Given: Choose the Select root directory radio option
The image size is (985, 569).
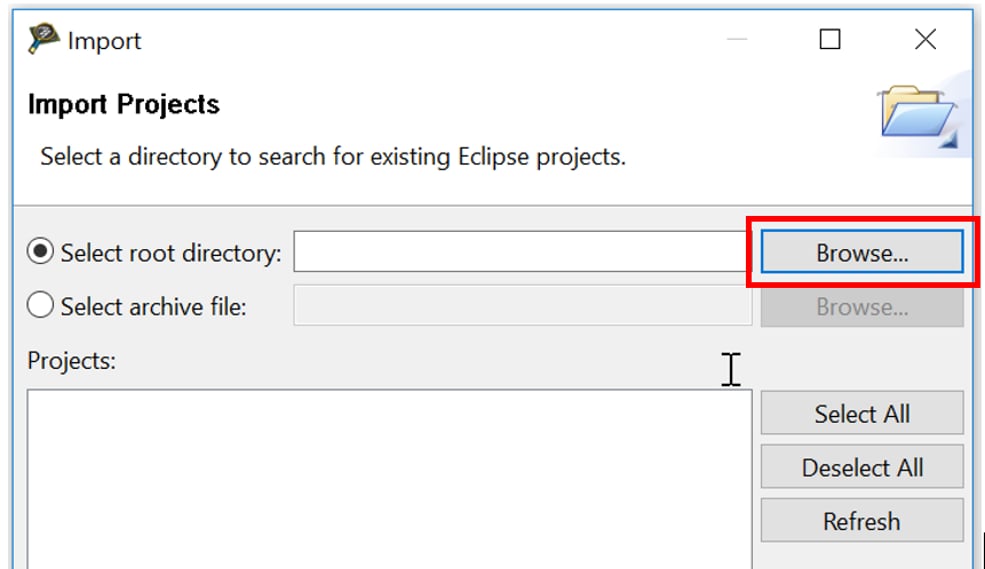Looking at the screenshot, I should (41, 253).
